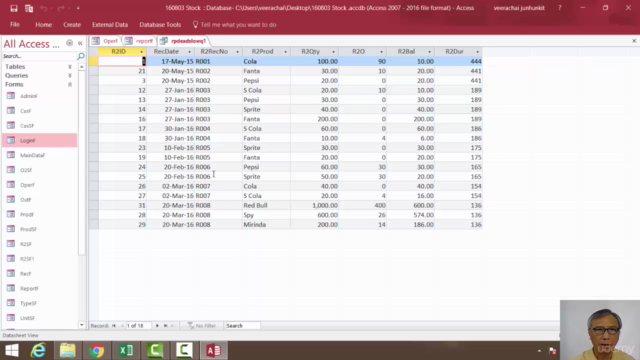Open Excel from the taskbar
The image size is (640, 360).
[x=126, y=350]
